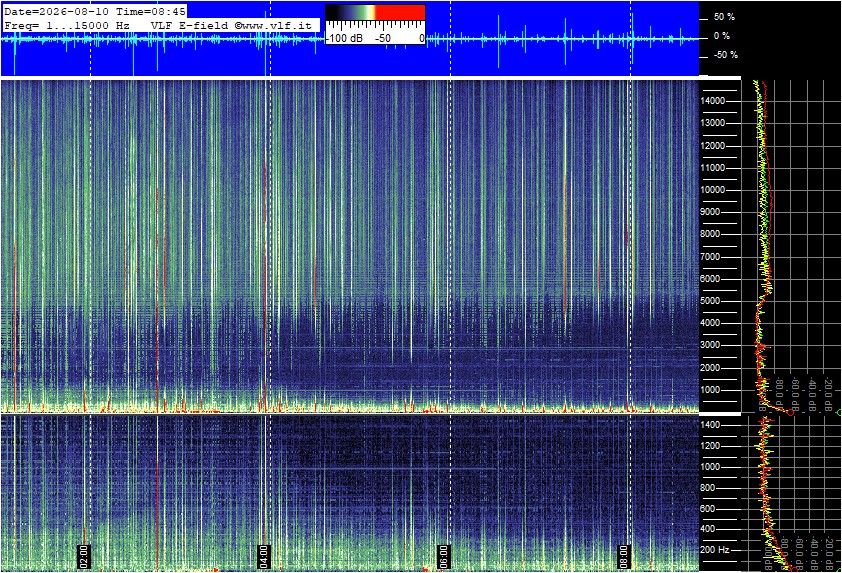The image size is (842, 573).
Task: Click the "-100 dB" color scale label
Action: 345,38
